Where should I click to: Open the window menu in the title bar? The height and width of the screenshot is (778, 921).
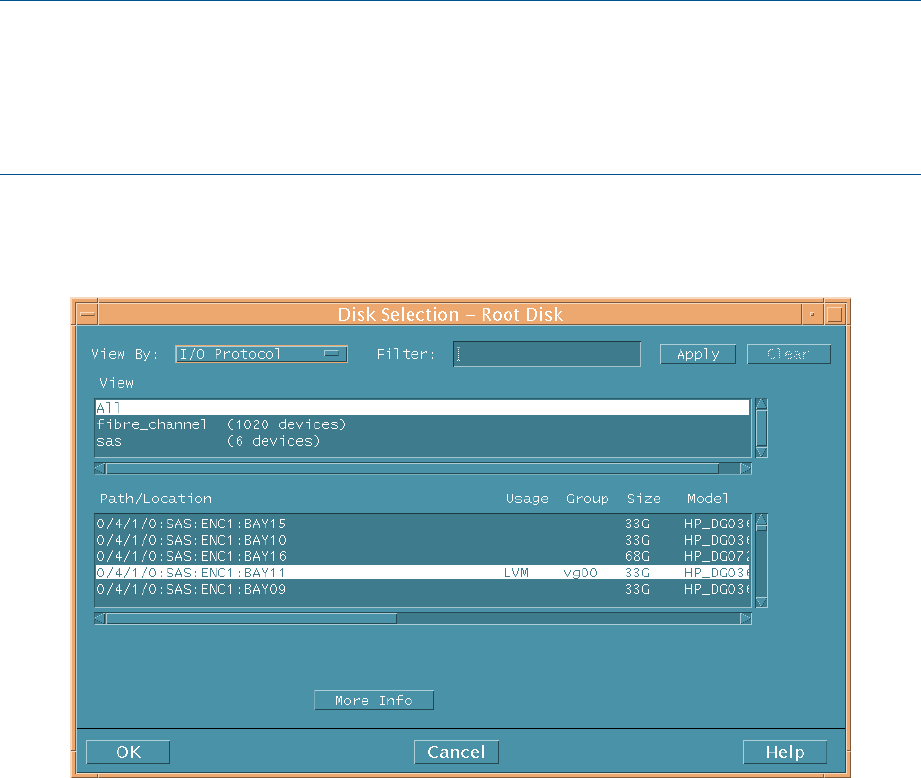[88, 315]
